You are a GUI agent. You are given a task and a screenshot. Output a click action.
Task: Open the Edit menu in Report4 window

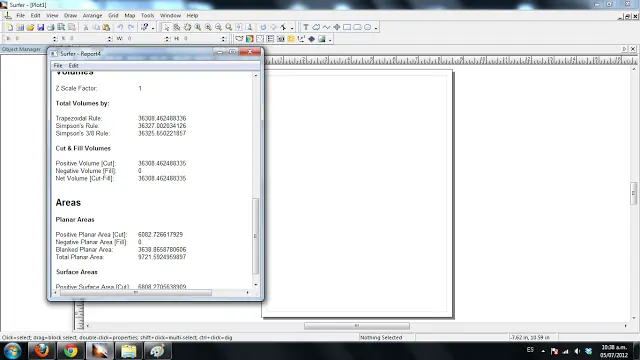tap(73, 66)
